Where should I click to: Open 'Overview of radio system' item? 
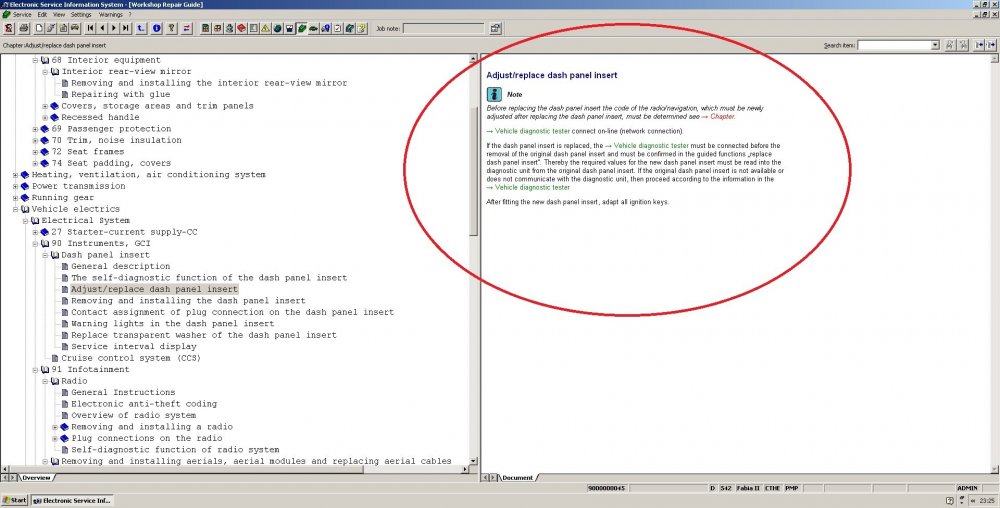[133, 416]
